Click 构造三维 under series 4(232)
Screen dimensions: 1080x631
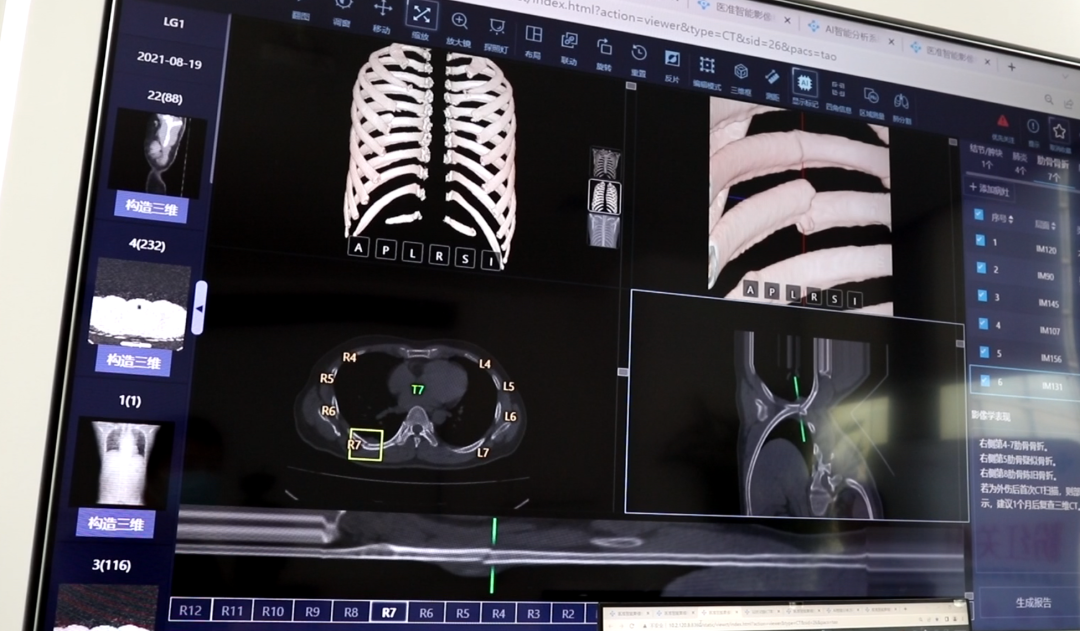(x=133, y=362)
